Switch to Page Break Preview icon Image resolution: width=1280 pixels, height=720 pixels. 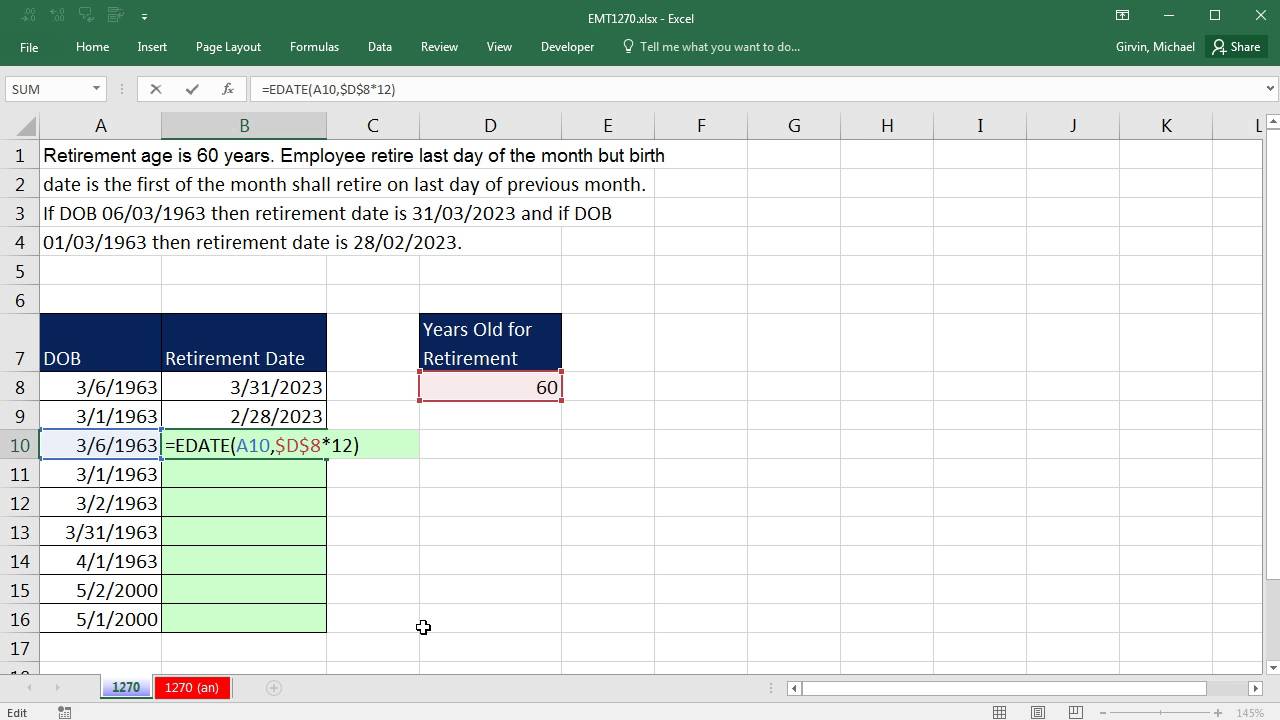(x=1075, y=712)
